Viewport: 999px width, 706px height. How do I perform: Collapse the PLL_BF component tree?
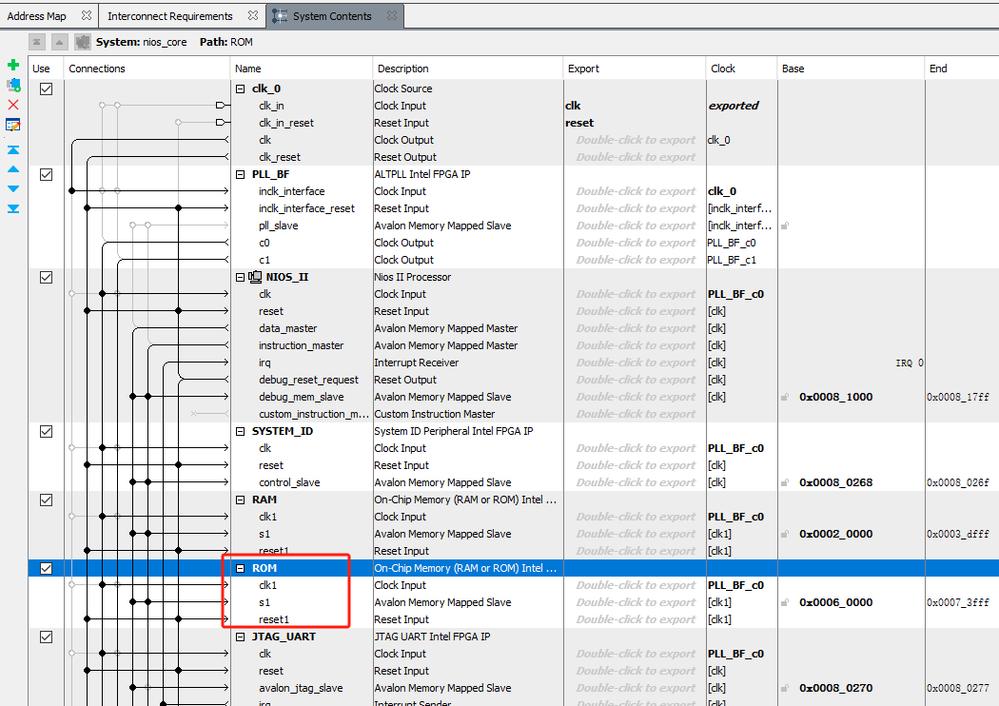pyautogui.click(x=240, y=174)
